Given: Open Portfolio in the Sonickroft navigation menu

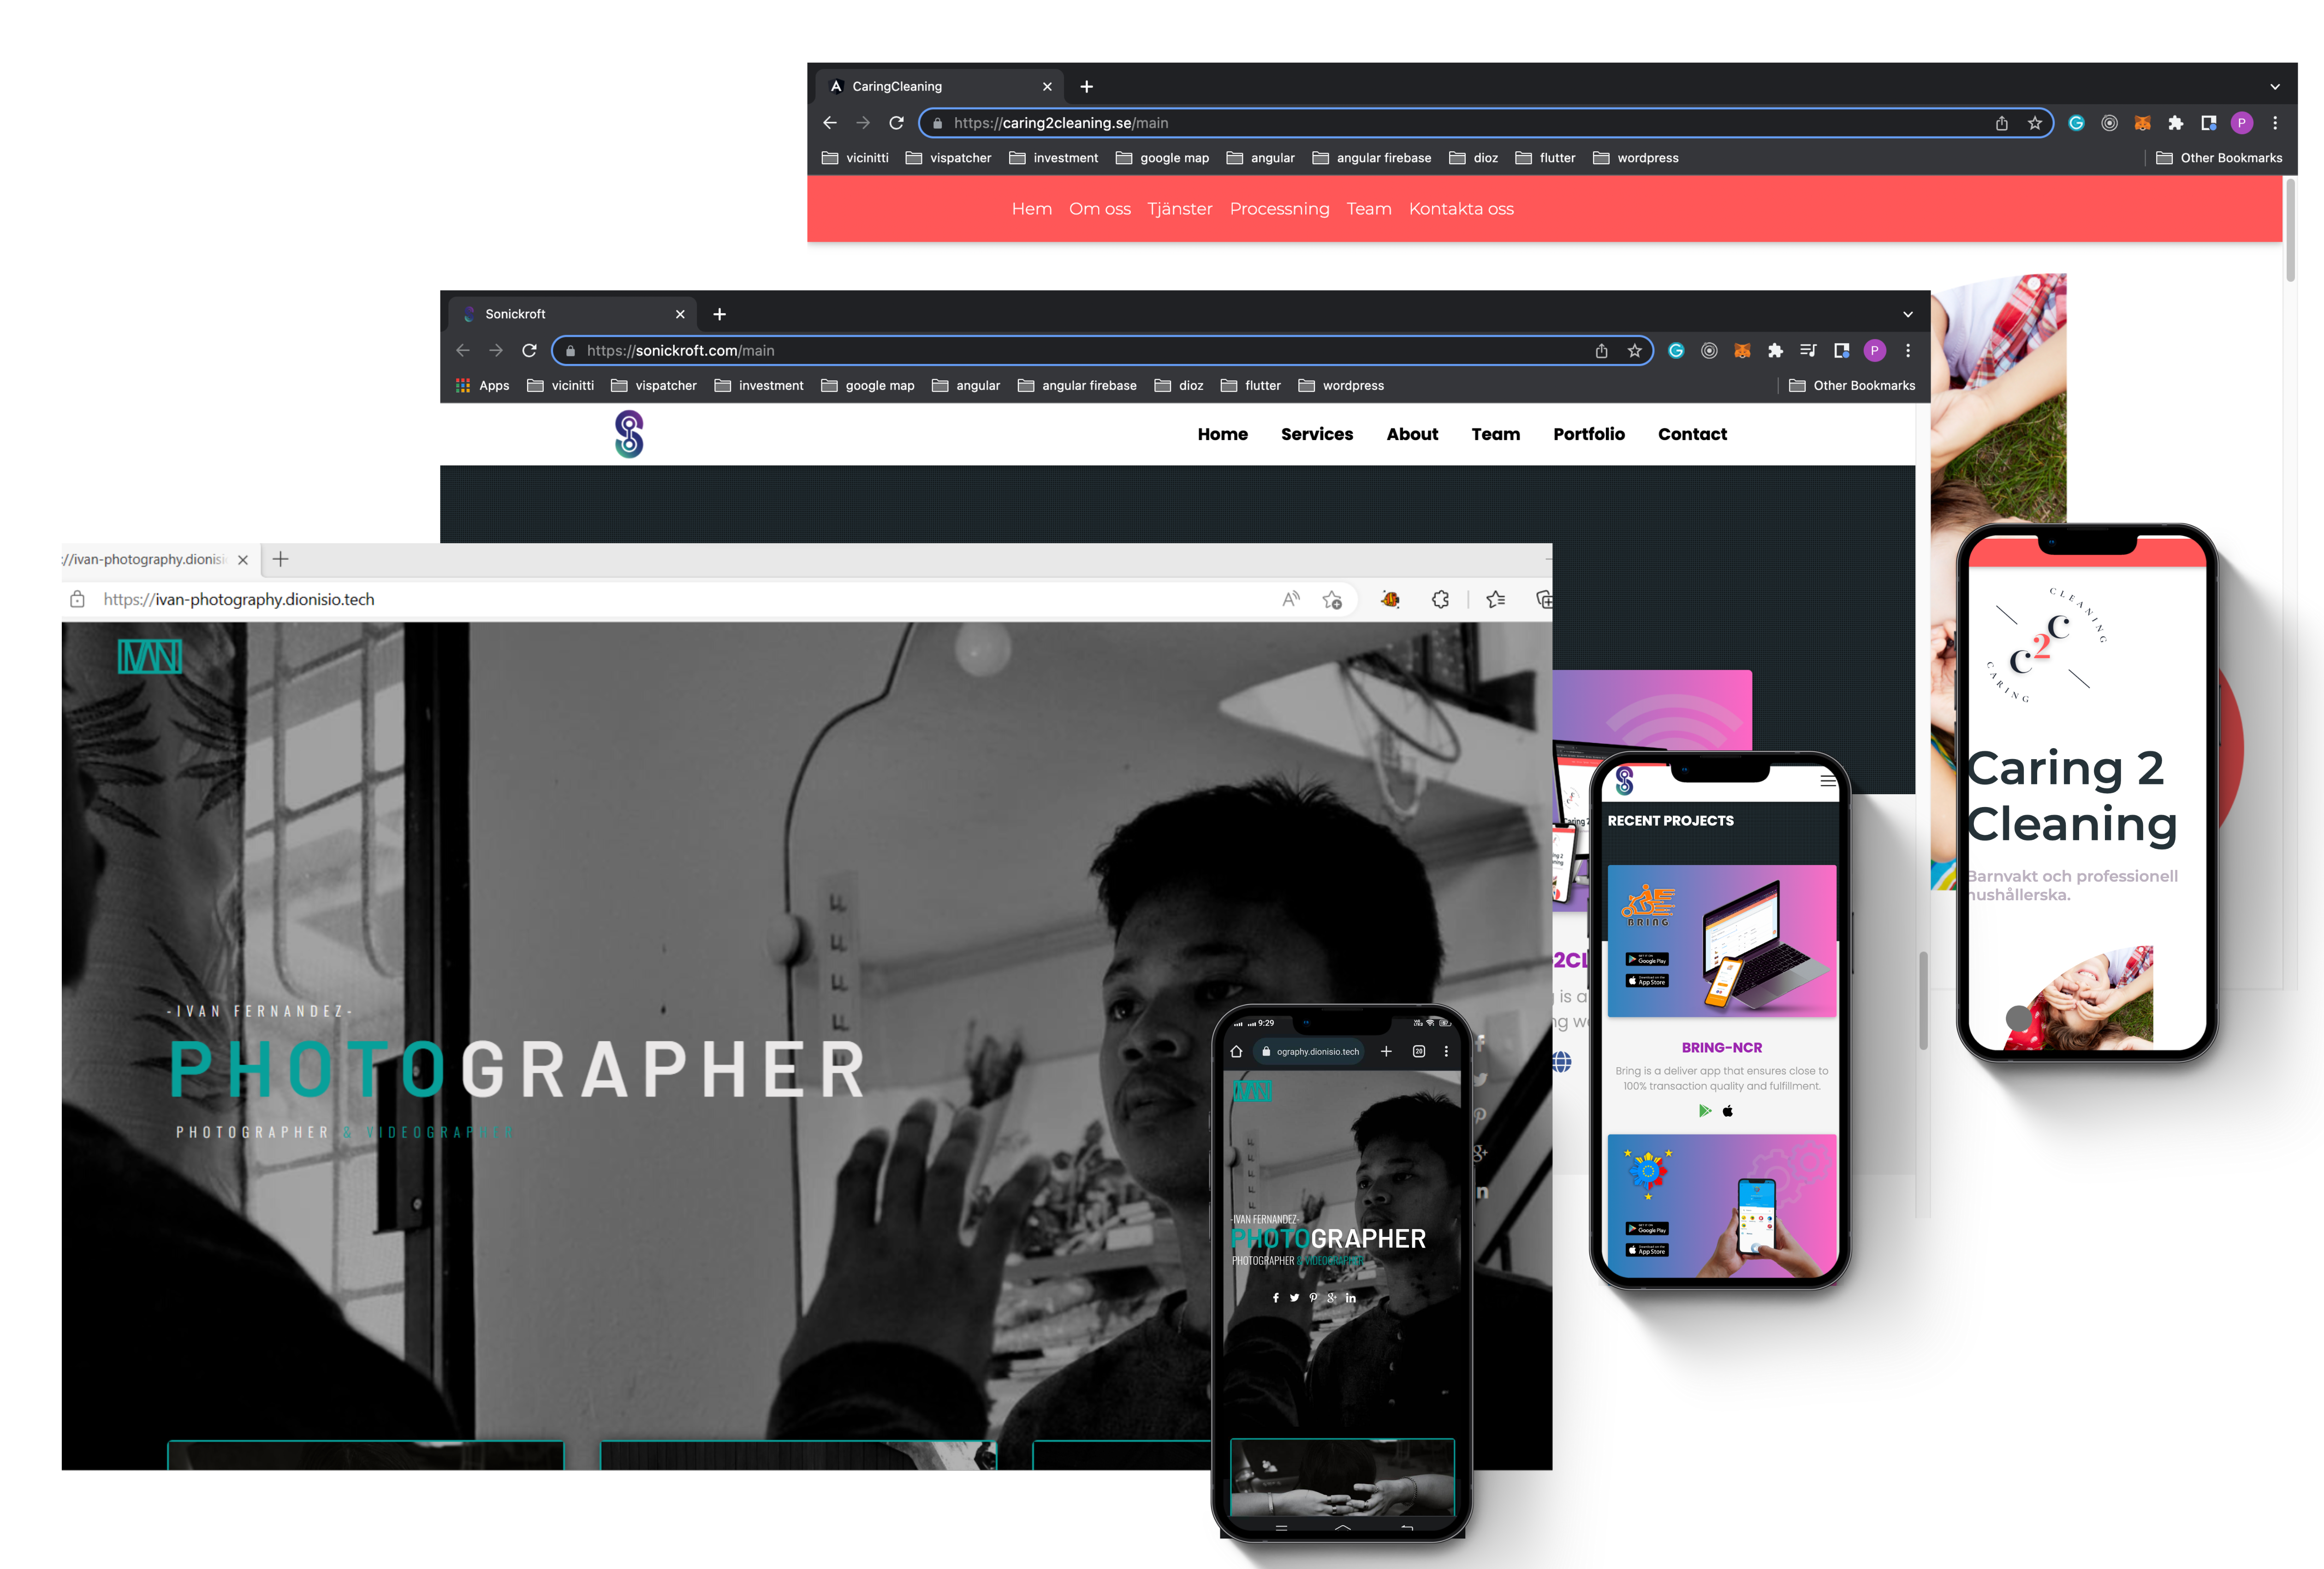Looking at the screenshot, I should coord(1588,434).
